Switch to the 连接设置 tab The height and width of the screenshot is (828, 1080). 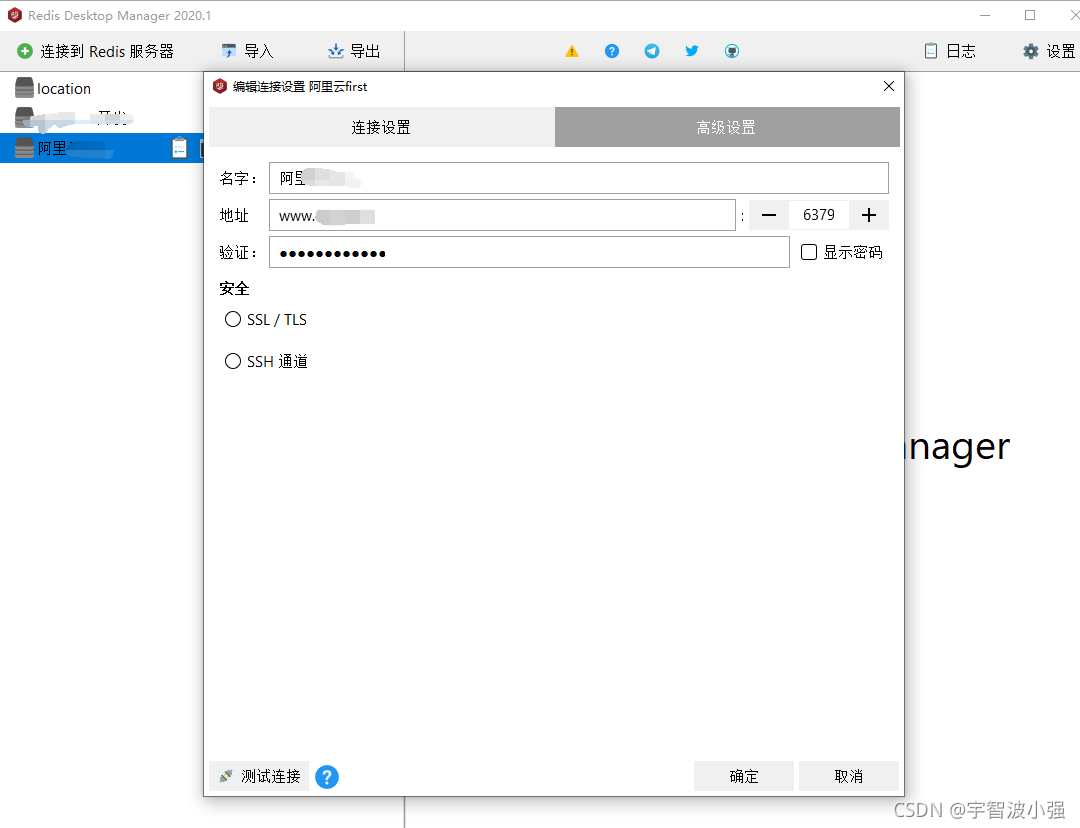point(381,127)
